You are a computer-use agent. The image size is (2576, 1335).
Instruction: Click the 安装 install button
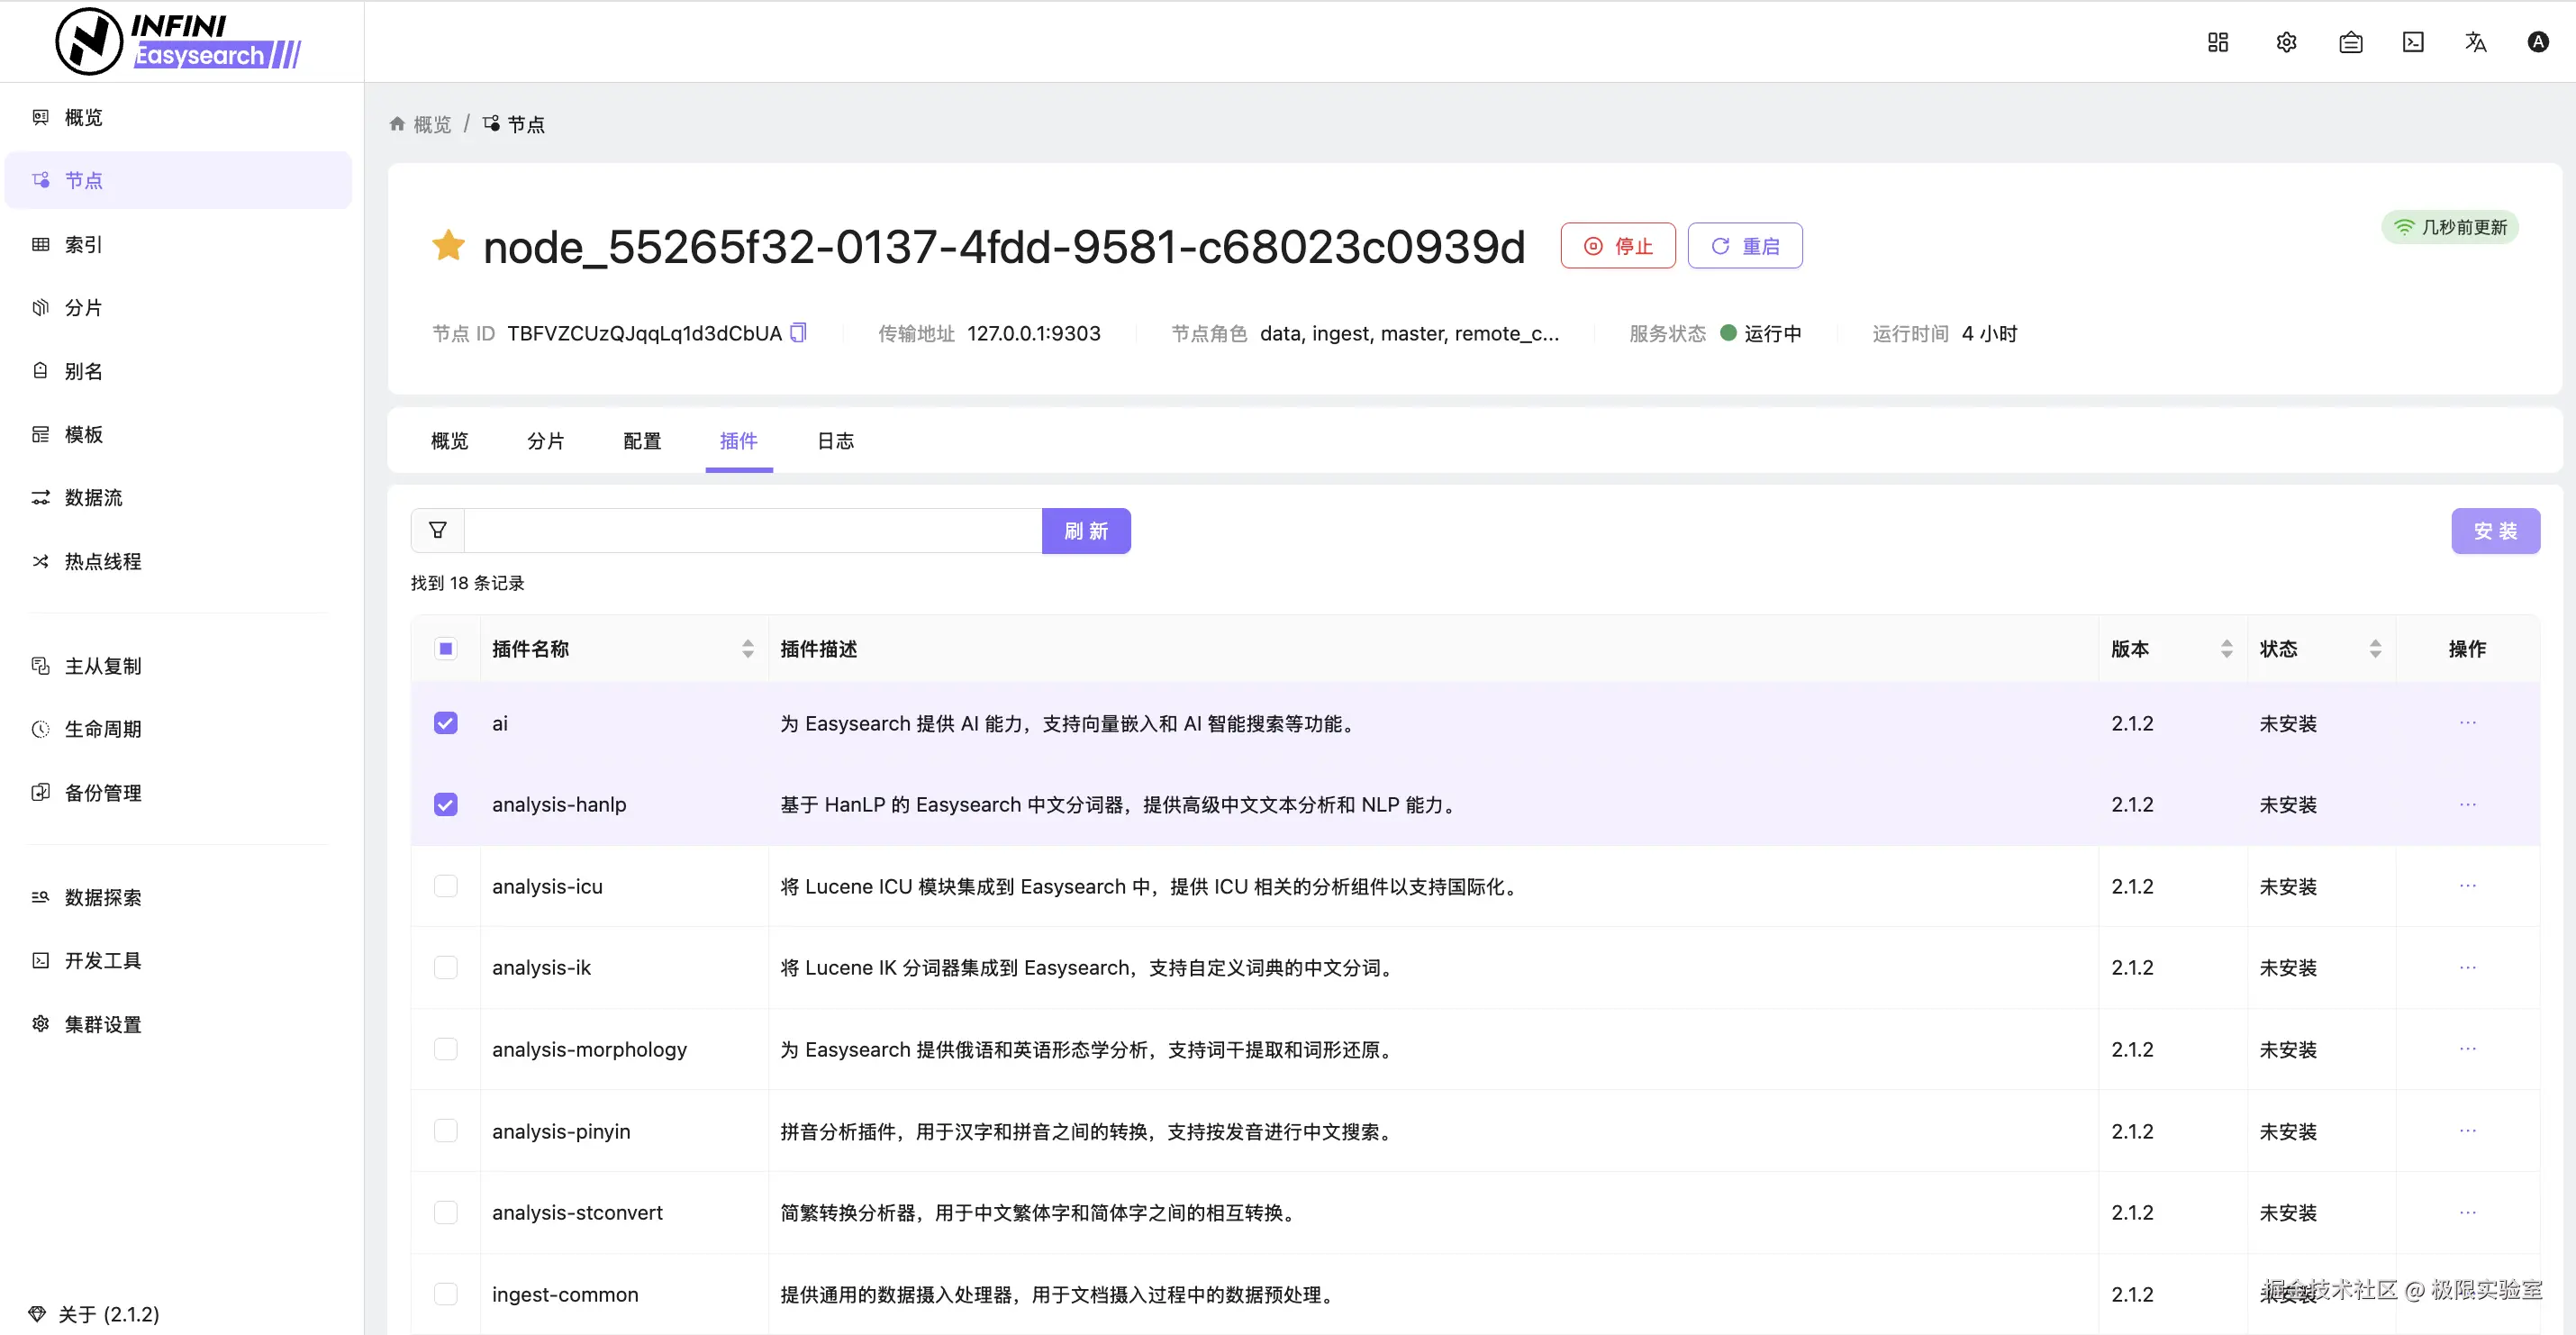coord(2494,531)
